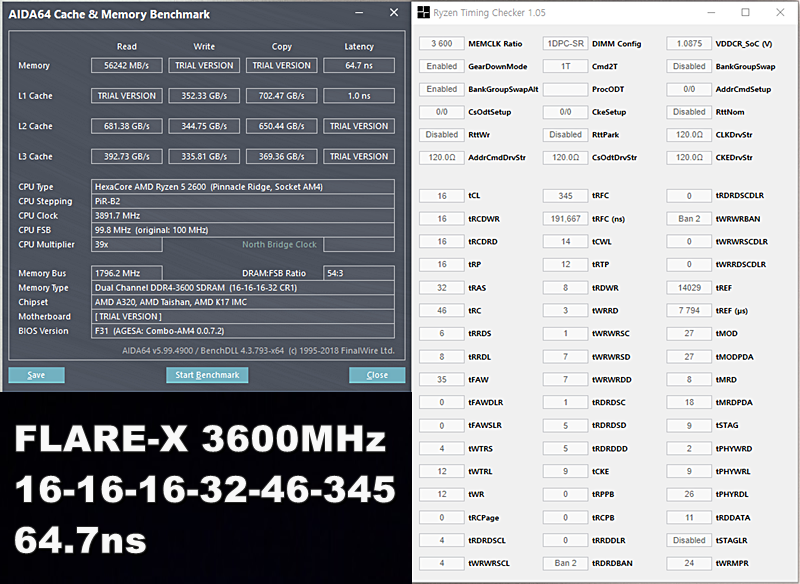Click the CPU Clock 3891.7 MHz field
Viewport: 800px width, 584px height.
(x=243, y=215)
